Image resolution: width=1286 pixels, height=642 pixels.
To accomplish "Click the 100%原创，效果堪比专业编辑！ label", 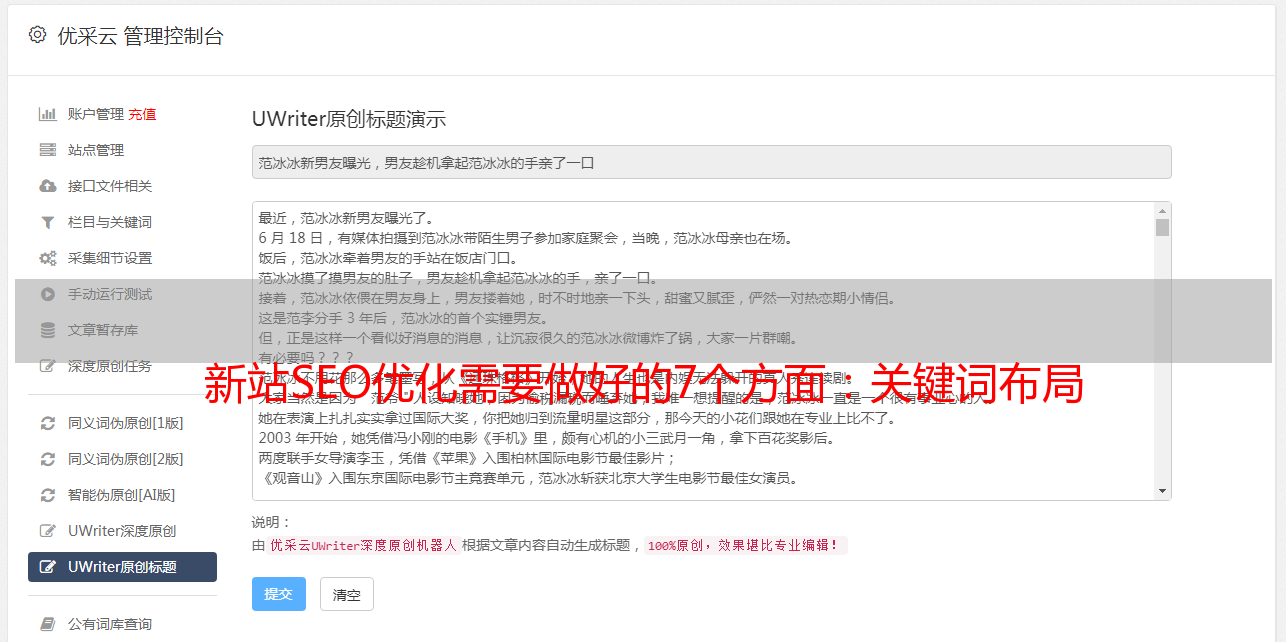I will (x=745, y=546).
